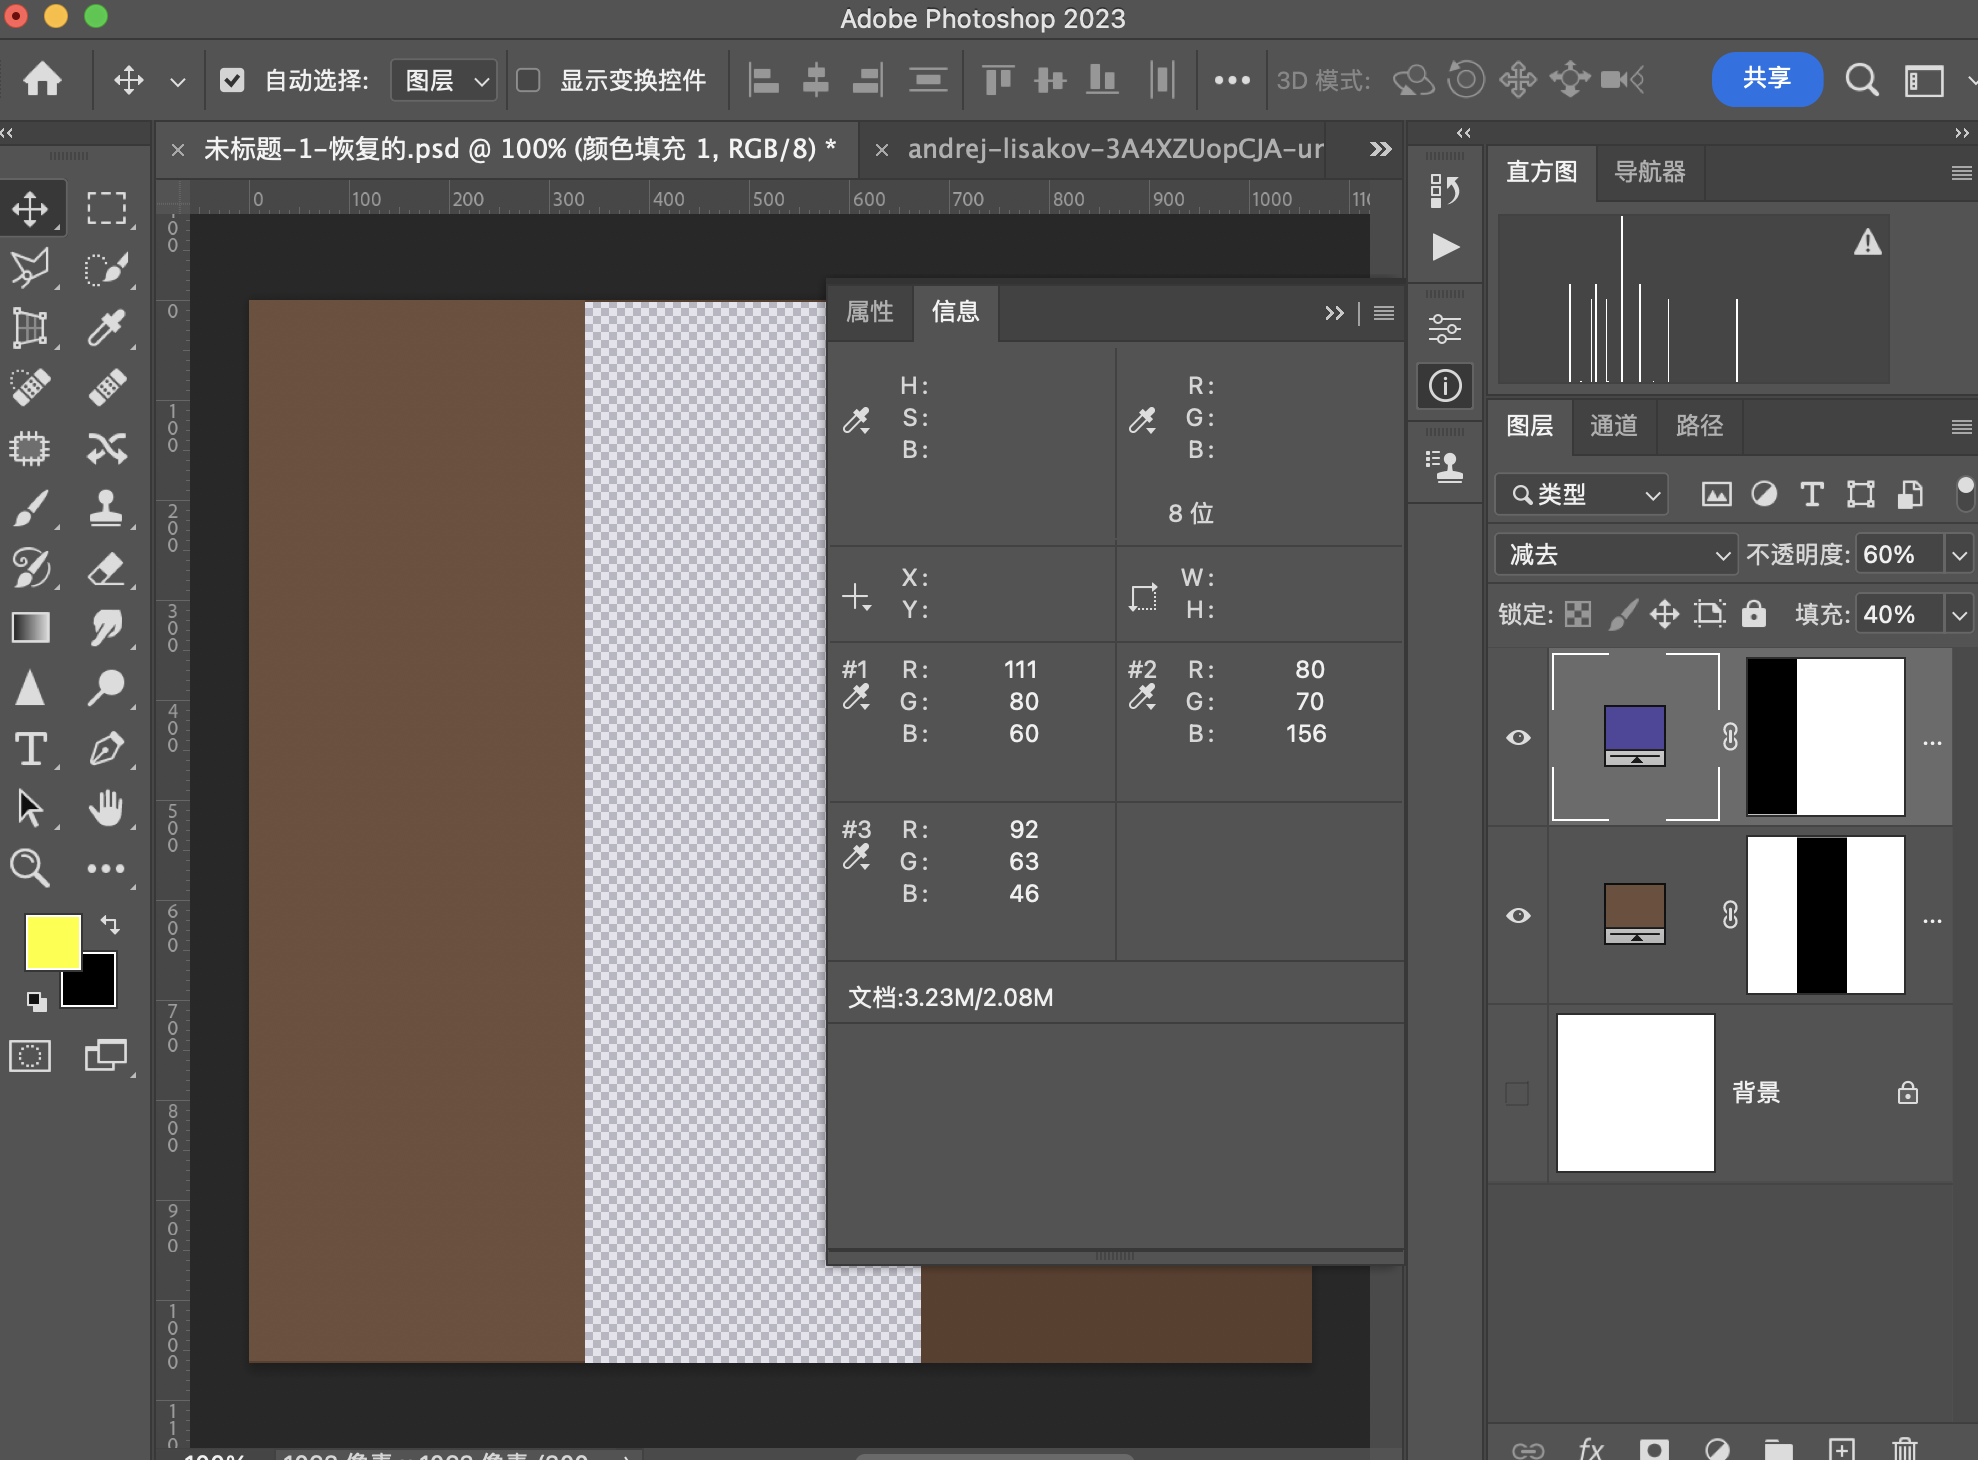Open the 图层 auto-select dropdown
This screenshot has width=1978, height=1460.
[x=444, y=80]
